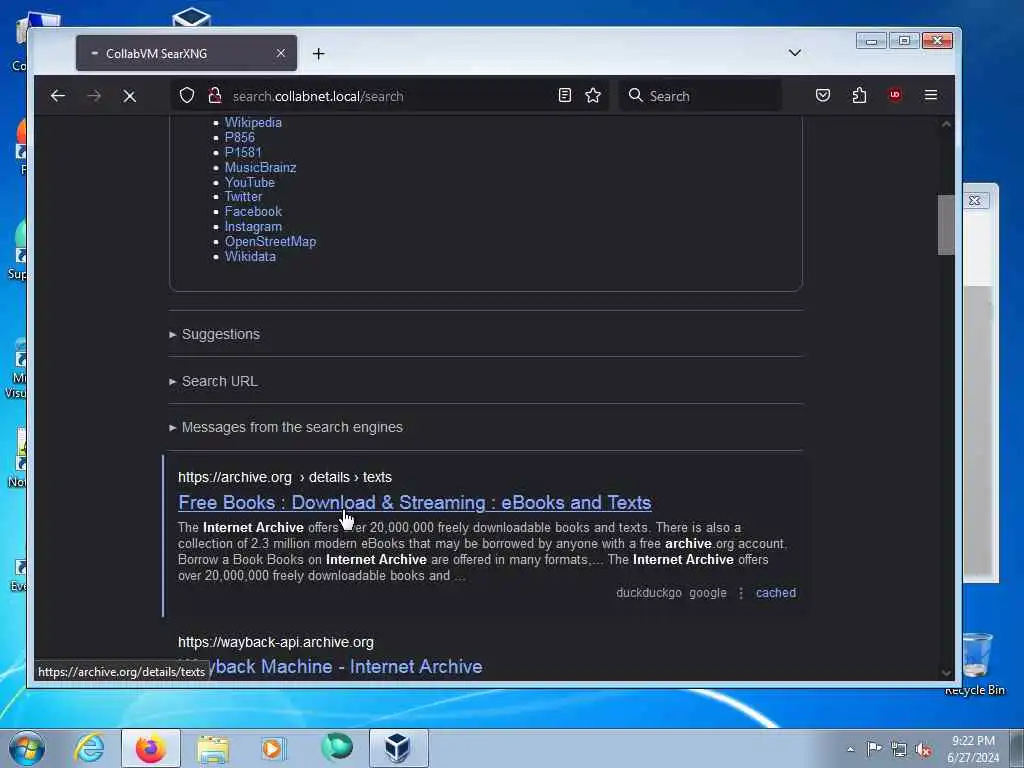List all tabs dropdown arrow

795,53
